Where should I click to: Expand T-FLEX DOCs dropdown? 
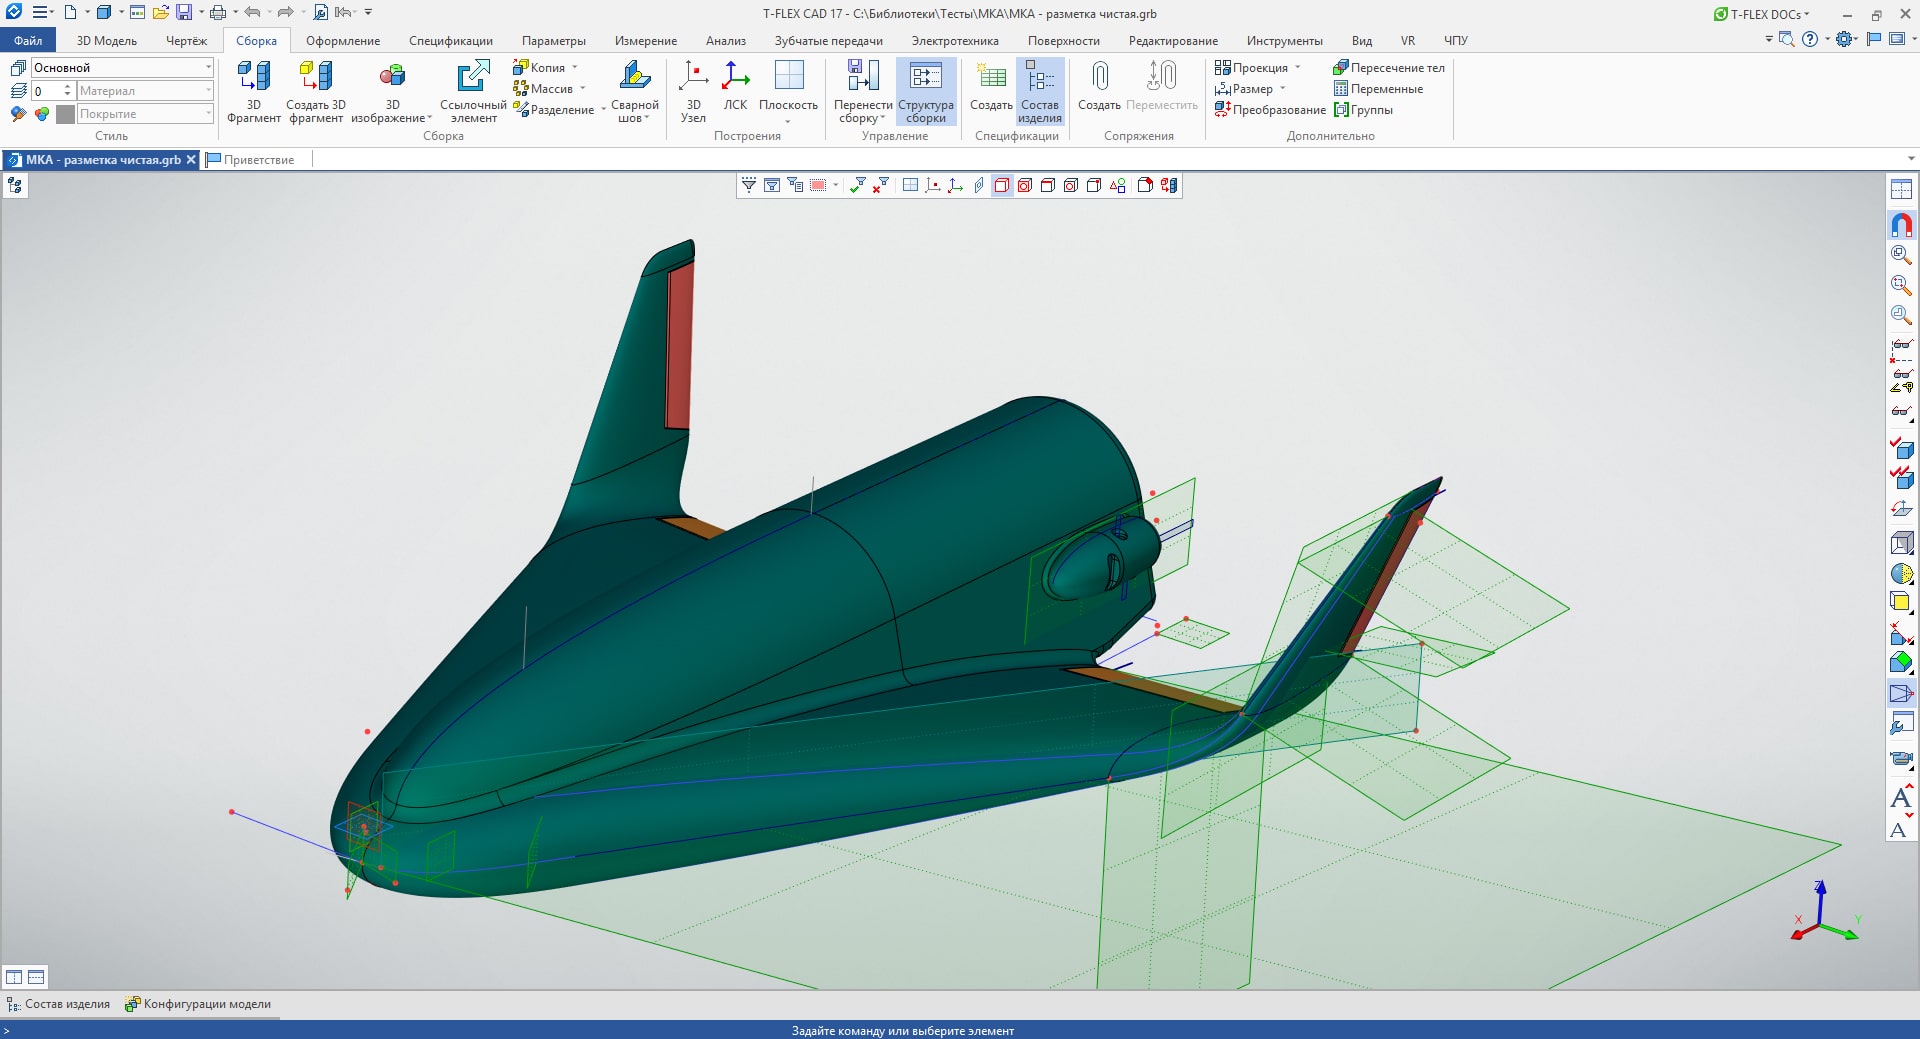click(x=1807, y=14)
